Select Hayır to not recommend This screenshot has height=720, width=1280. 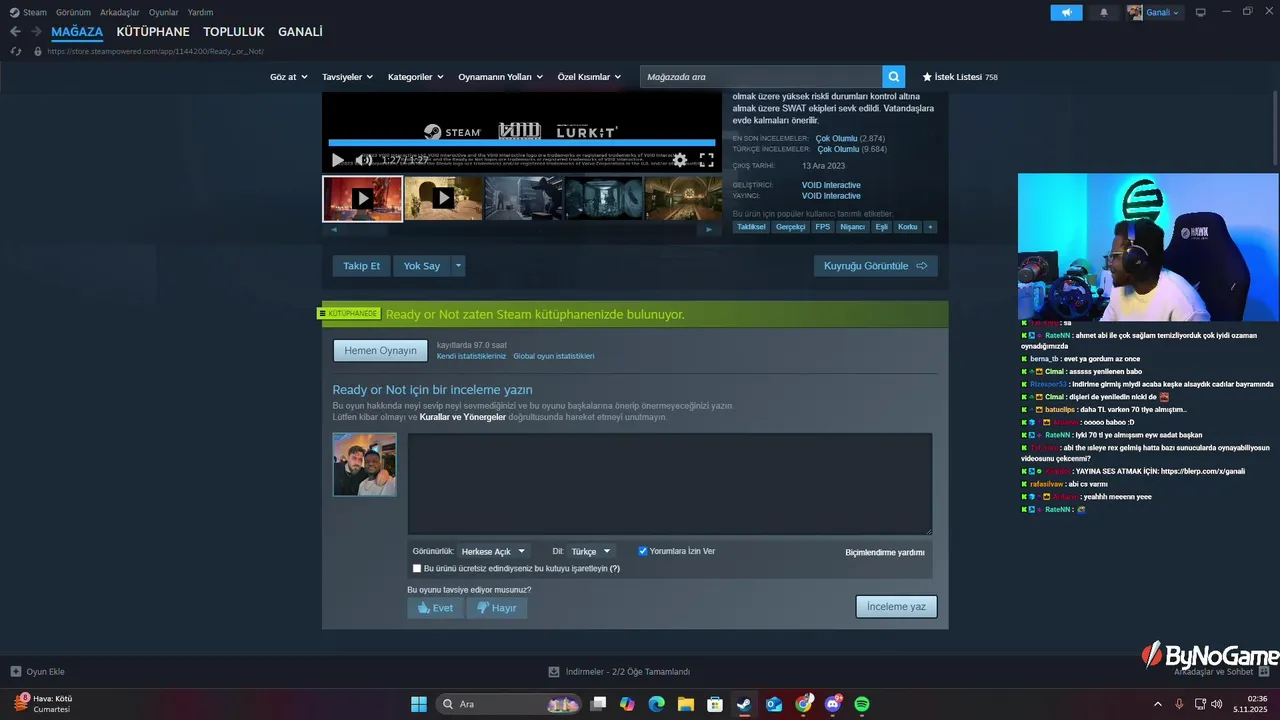pos(497,608)
